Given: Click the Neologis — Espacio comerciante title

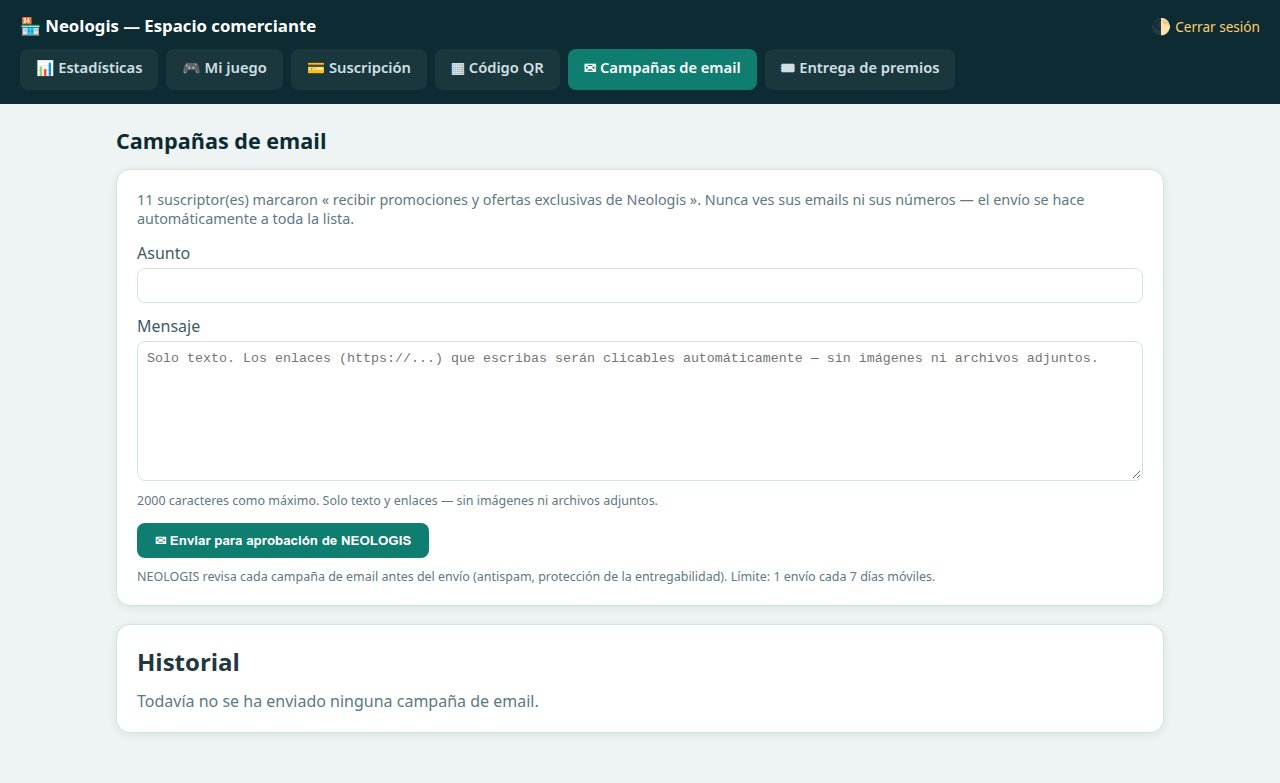Looking at the screenshot, I should 180,27.
